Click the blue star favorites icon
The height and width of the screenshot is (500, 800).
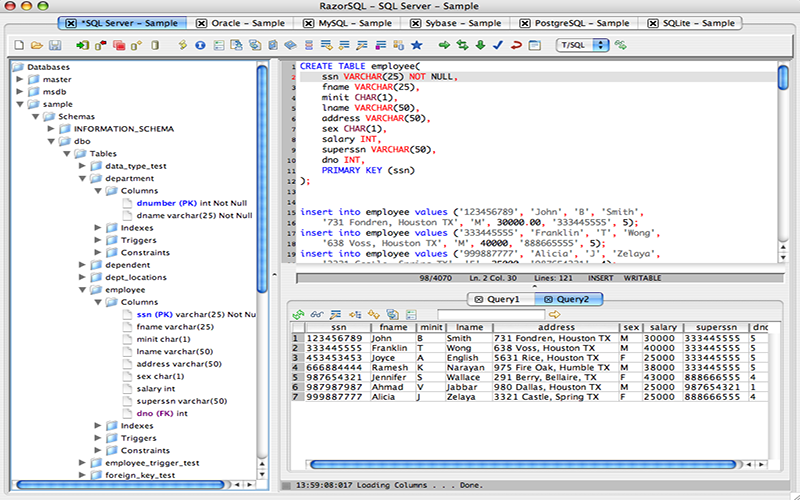coord(417,45)
